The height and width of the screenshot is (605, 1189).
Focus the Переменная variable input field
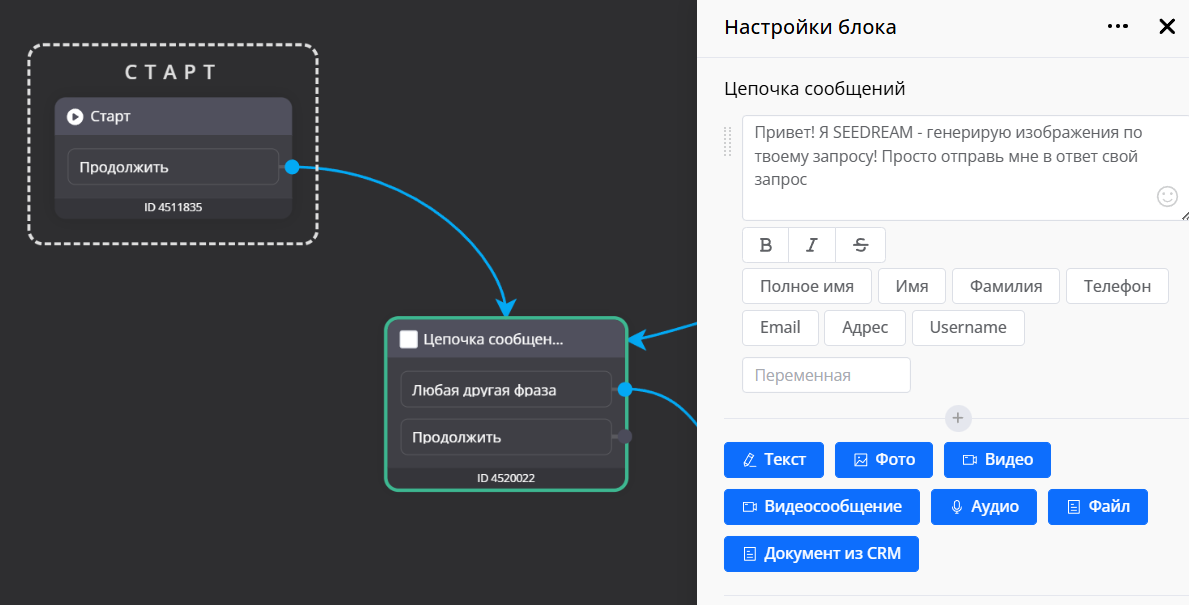pos(826,375)
